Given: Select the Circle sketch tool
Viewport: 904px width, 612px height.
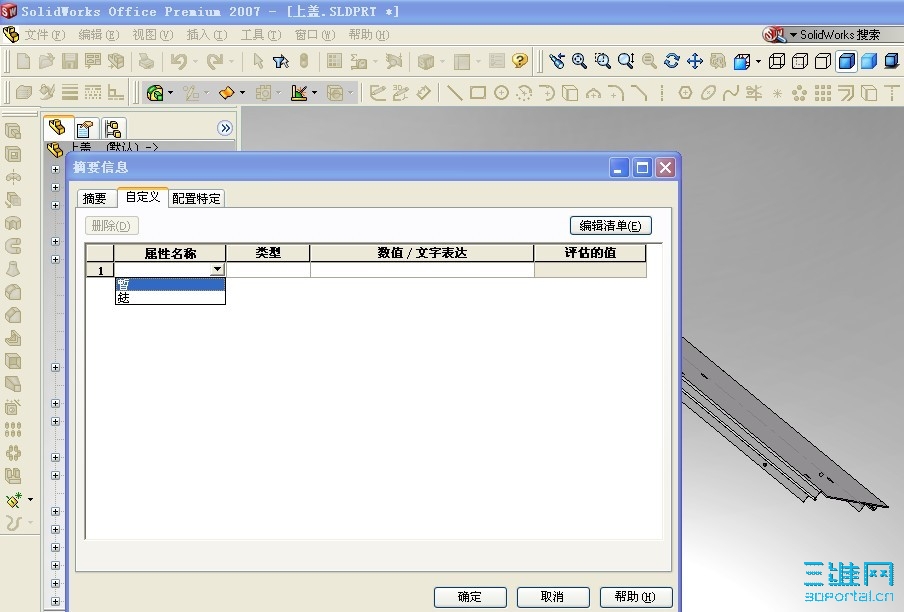Looking at the screenshot, I should (x=501, y=93).
